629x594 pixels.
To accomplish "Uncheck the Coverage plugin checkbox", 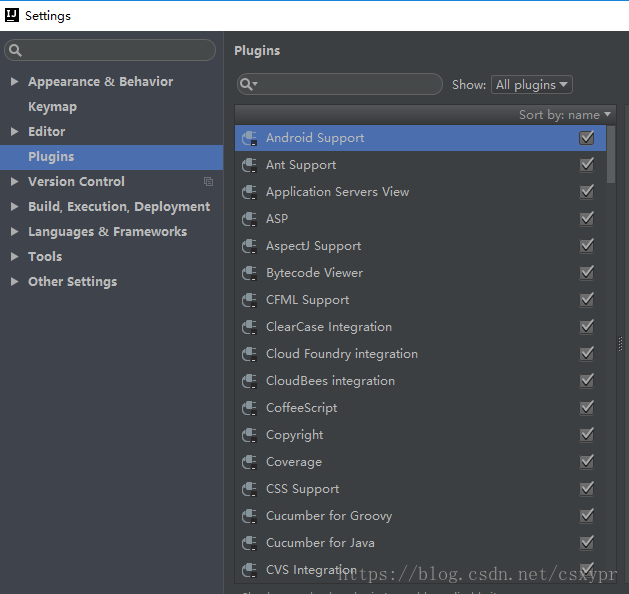I will 586,462.
